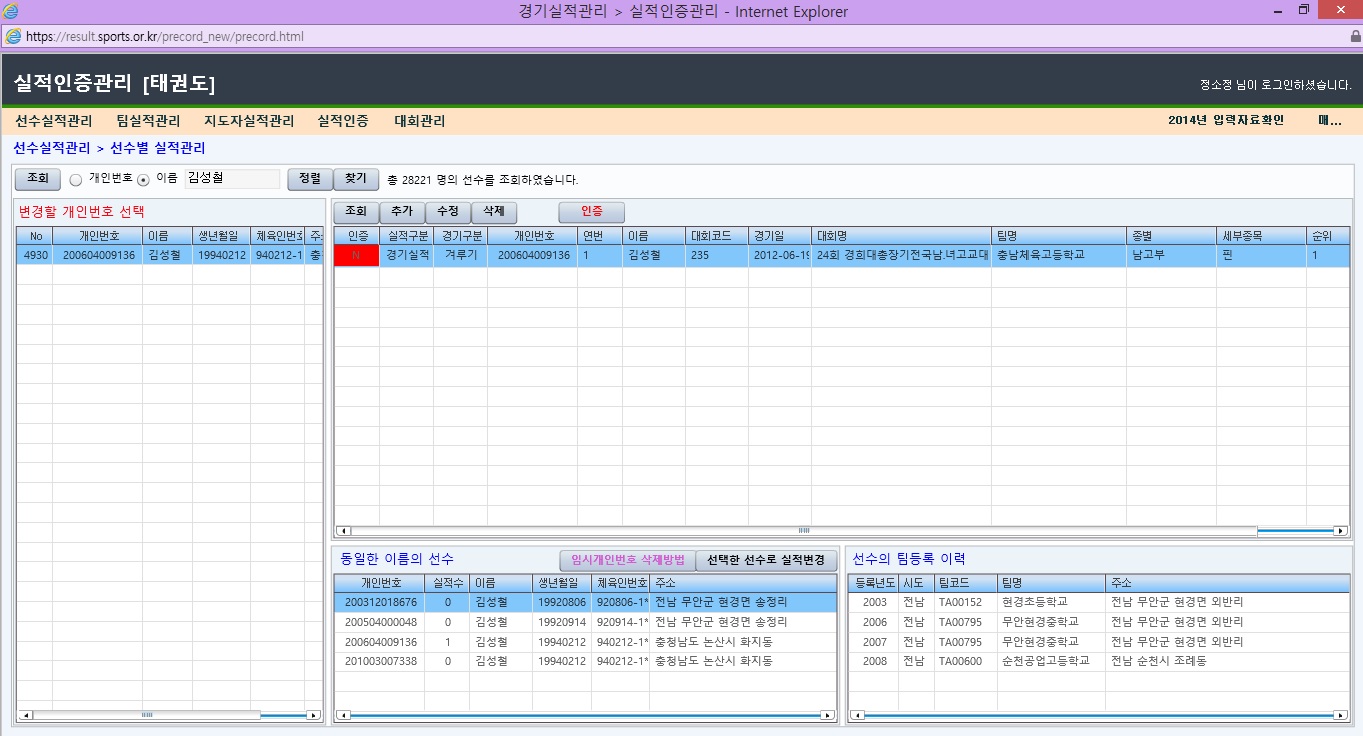
Task: Click the 찾기 button
Action: pos(355,178)
